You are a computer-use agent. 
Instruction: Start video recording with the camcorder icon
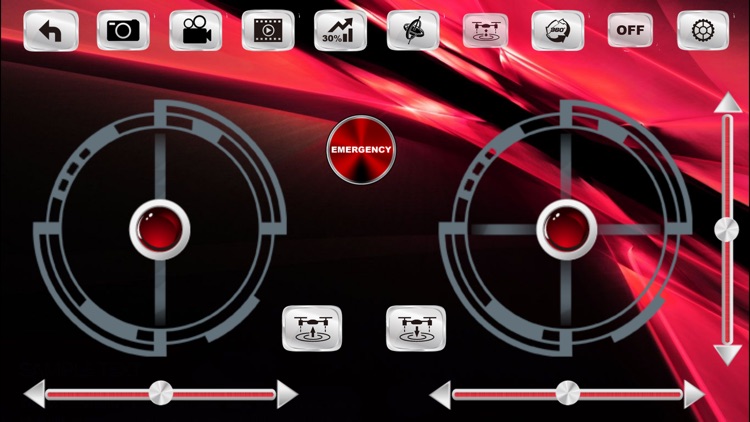tap(195, 31)
